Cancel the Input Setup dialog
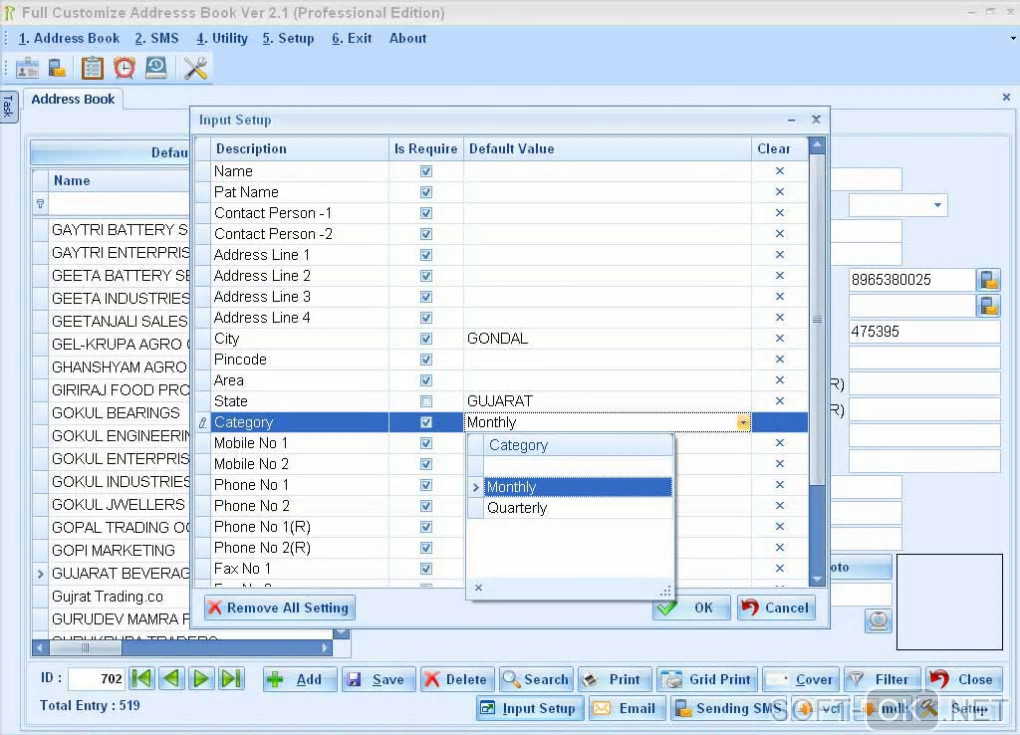The width and height of the screenshot is (1020, 735). 776,608
